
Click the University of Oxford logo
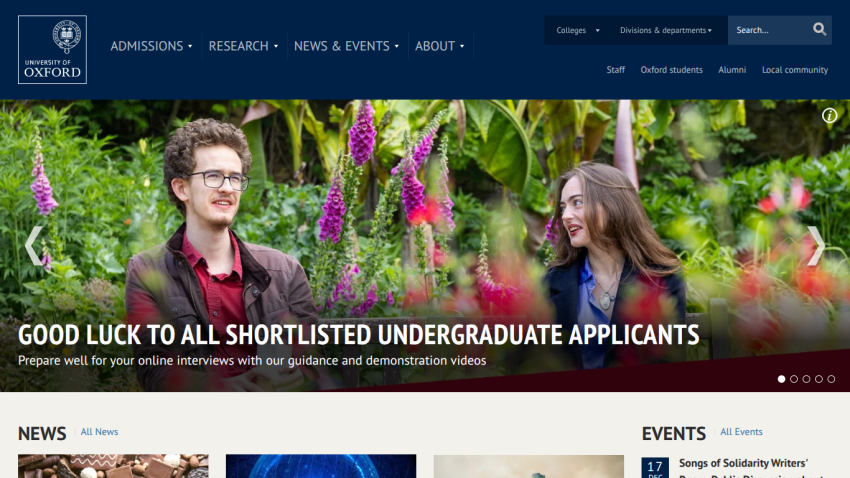point(52,49)
